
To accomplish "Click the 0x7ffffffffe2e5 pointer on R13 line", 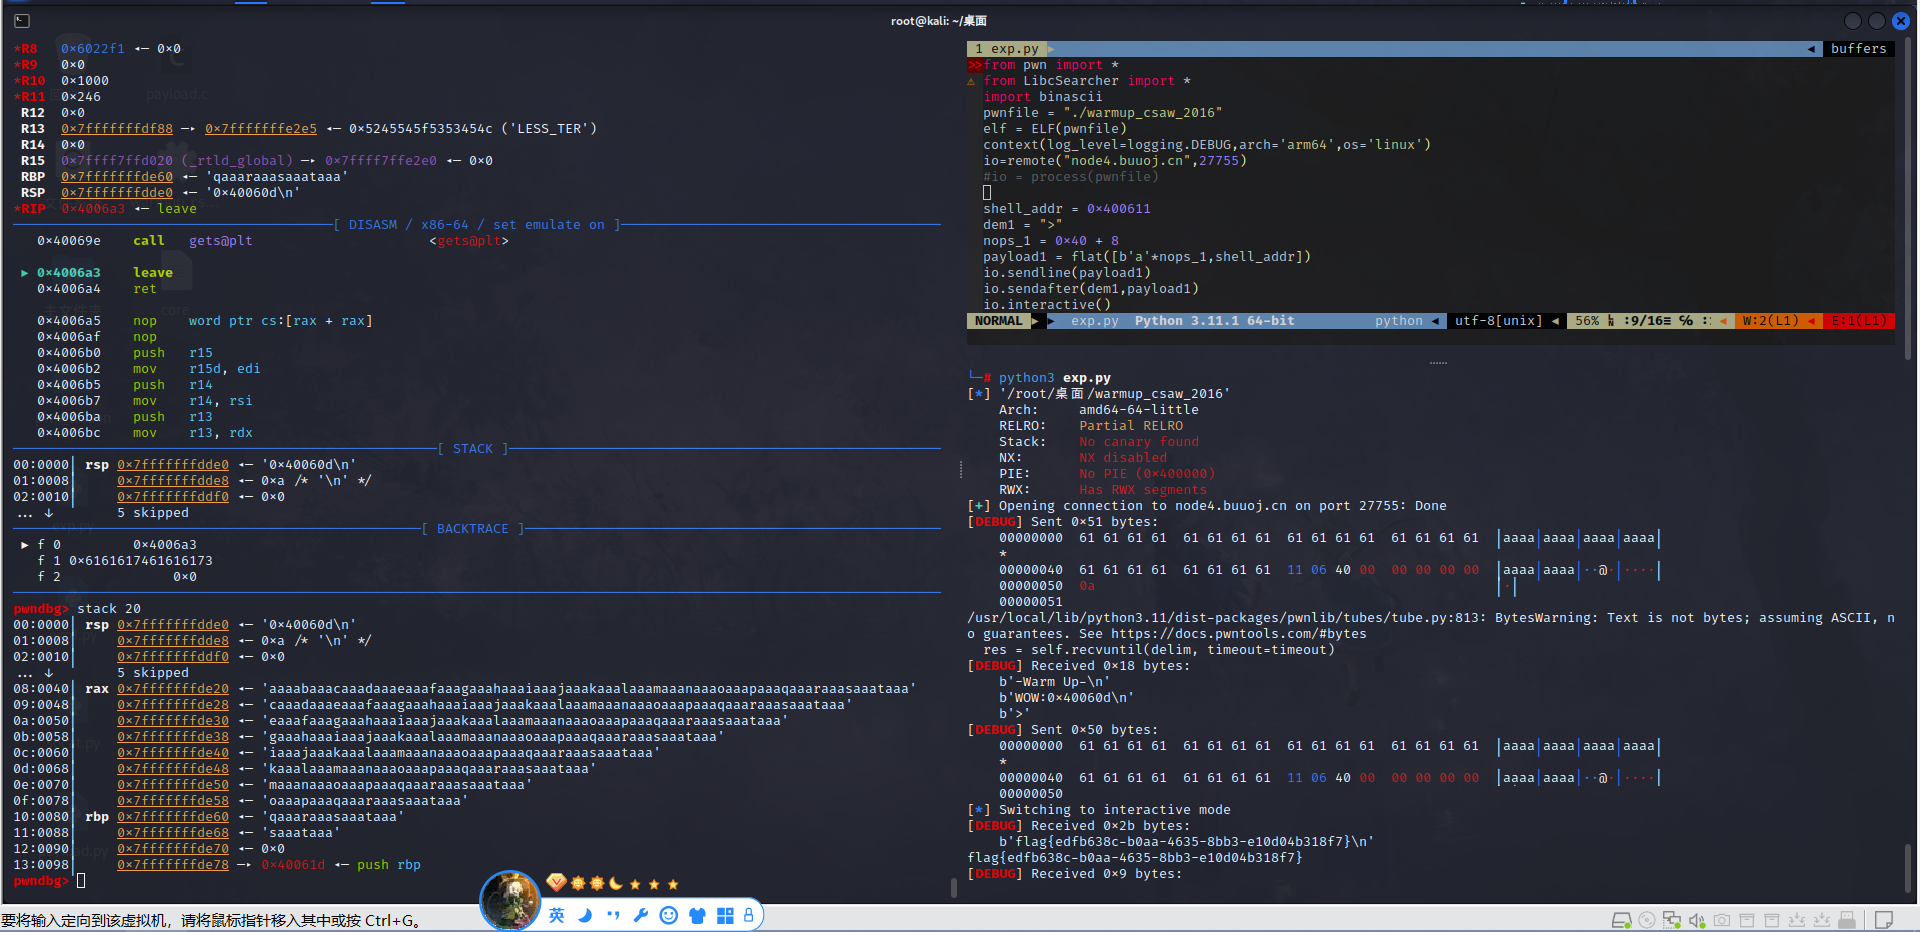I will pos(261,129).
